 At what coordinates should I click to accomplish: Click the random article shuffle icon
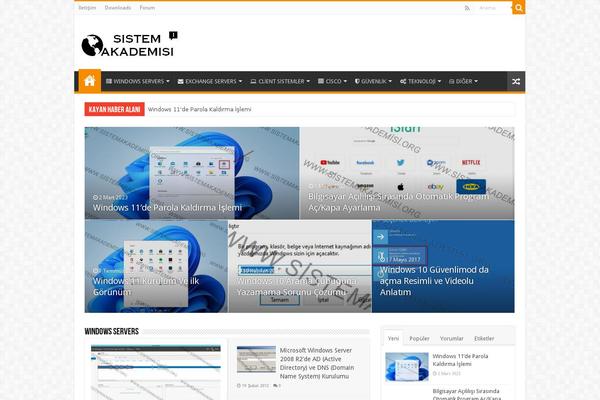click(x=516, y=81)
